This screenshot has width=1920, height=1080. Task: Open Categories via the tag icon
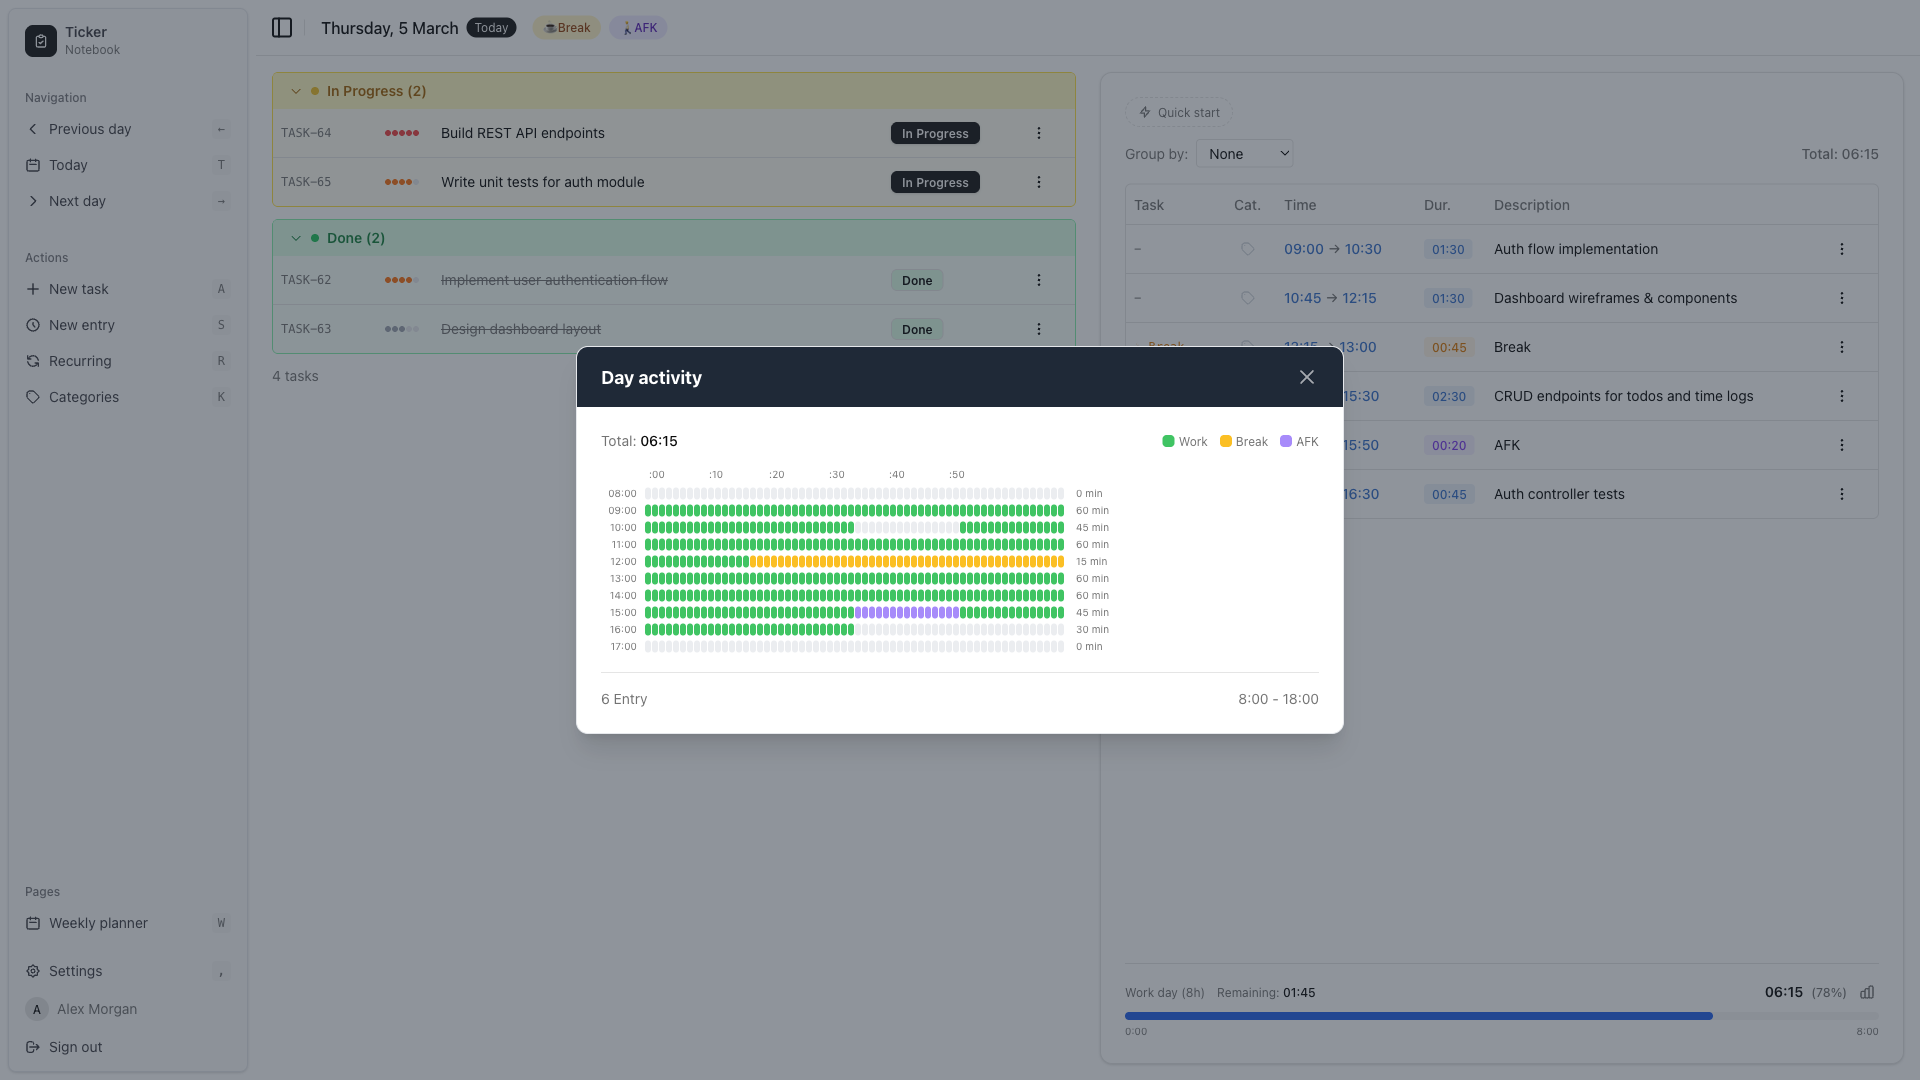coord(33,397)
